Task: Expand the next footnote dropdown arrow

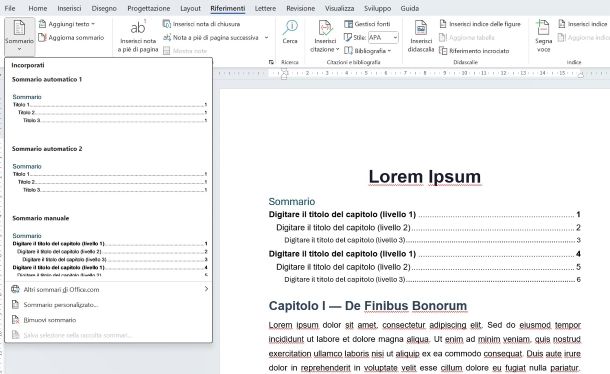Action: tap(266, 38)
